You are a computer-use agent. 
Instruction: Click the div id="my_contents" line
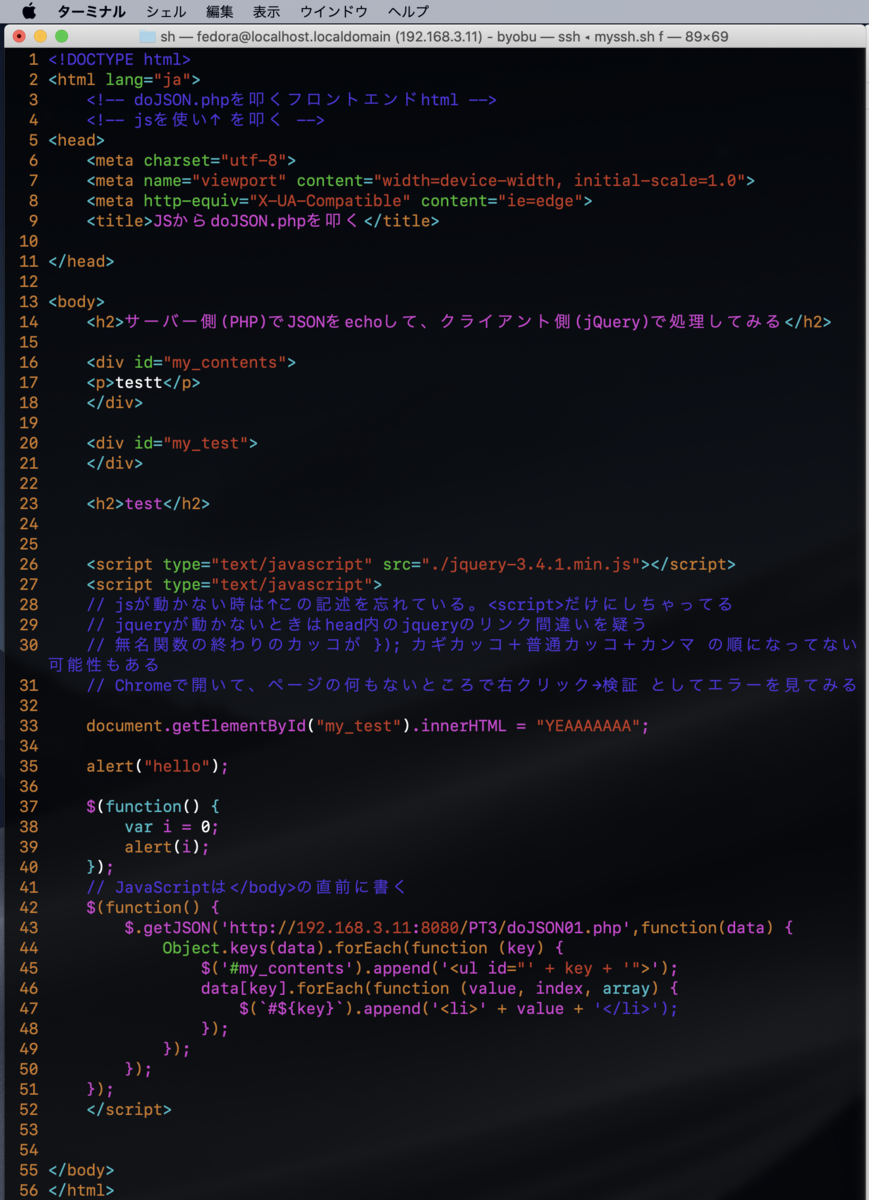tap(191, 362)
